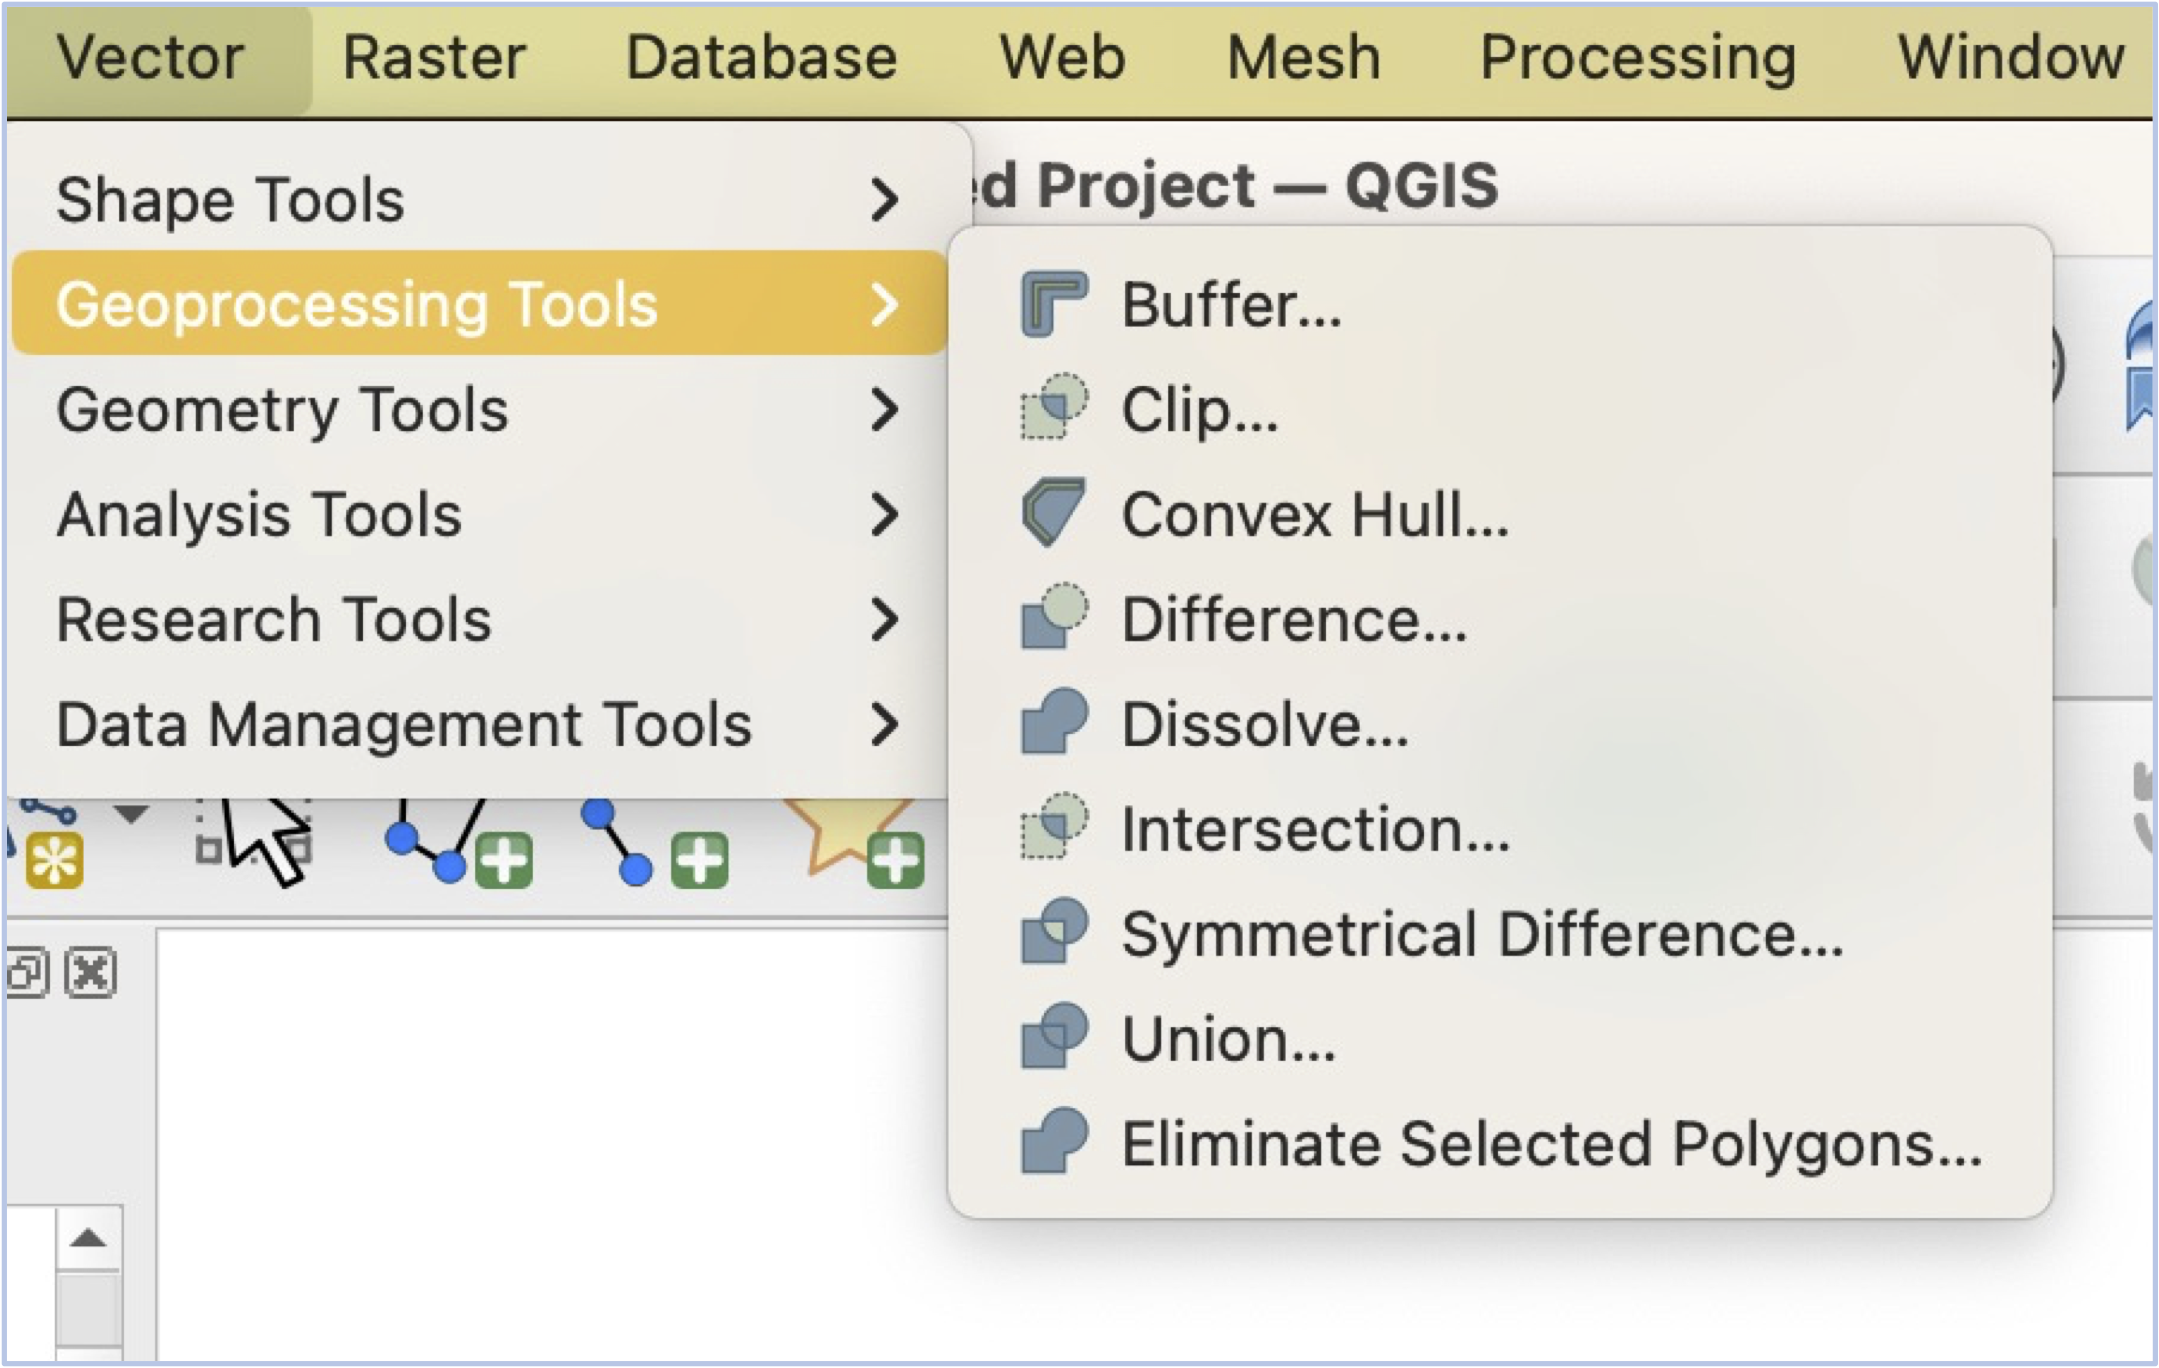Click the Buffer tool icon
This screenshot has height=1368, width=2159.
tap(1053, 304)
